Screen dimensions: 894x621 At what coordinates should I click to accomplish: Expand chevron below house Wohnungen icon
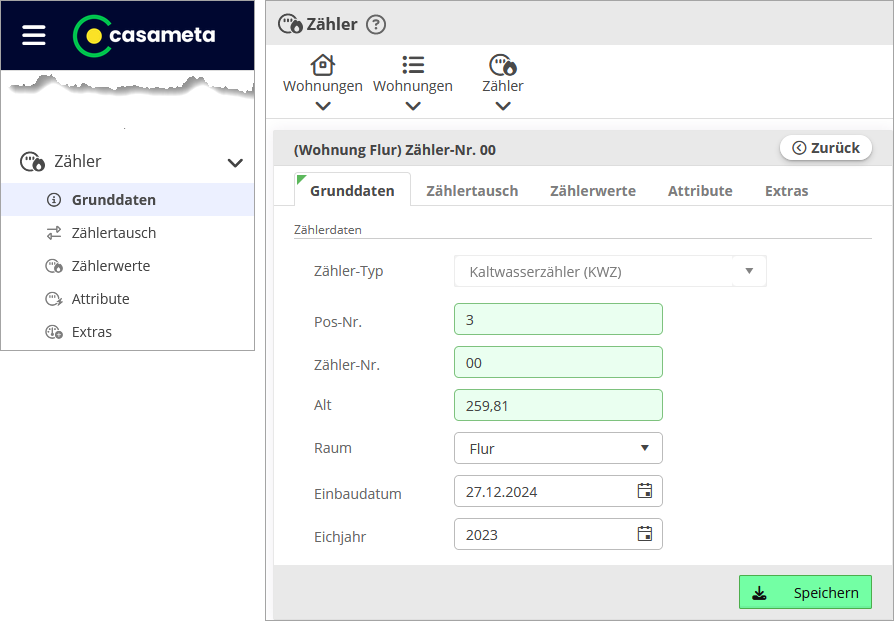click(322, 106)
